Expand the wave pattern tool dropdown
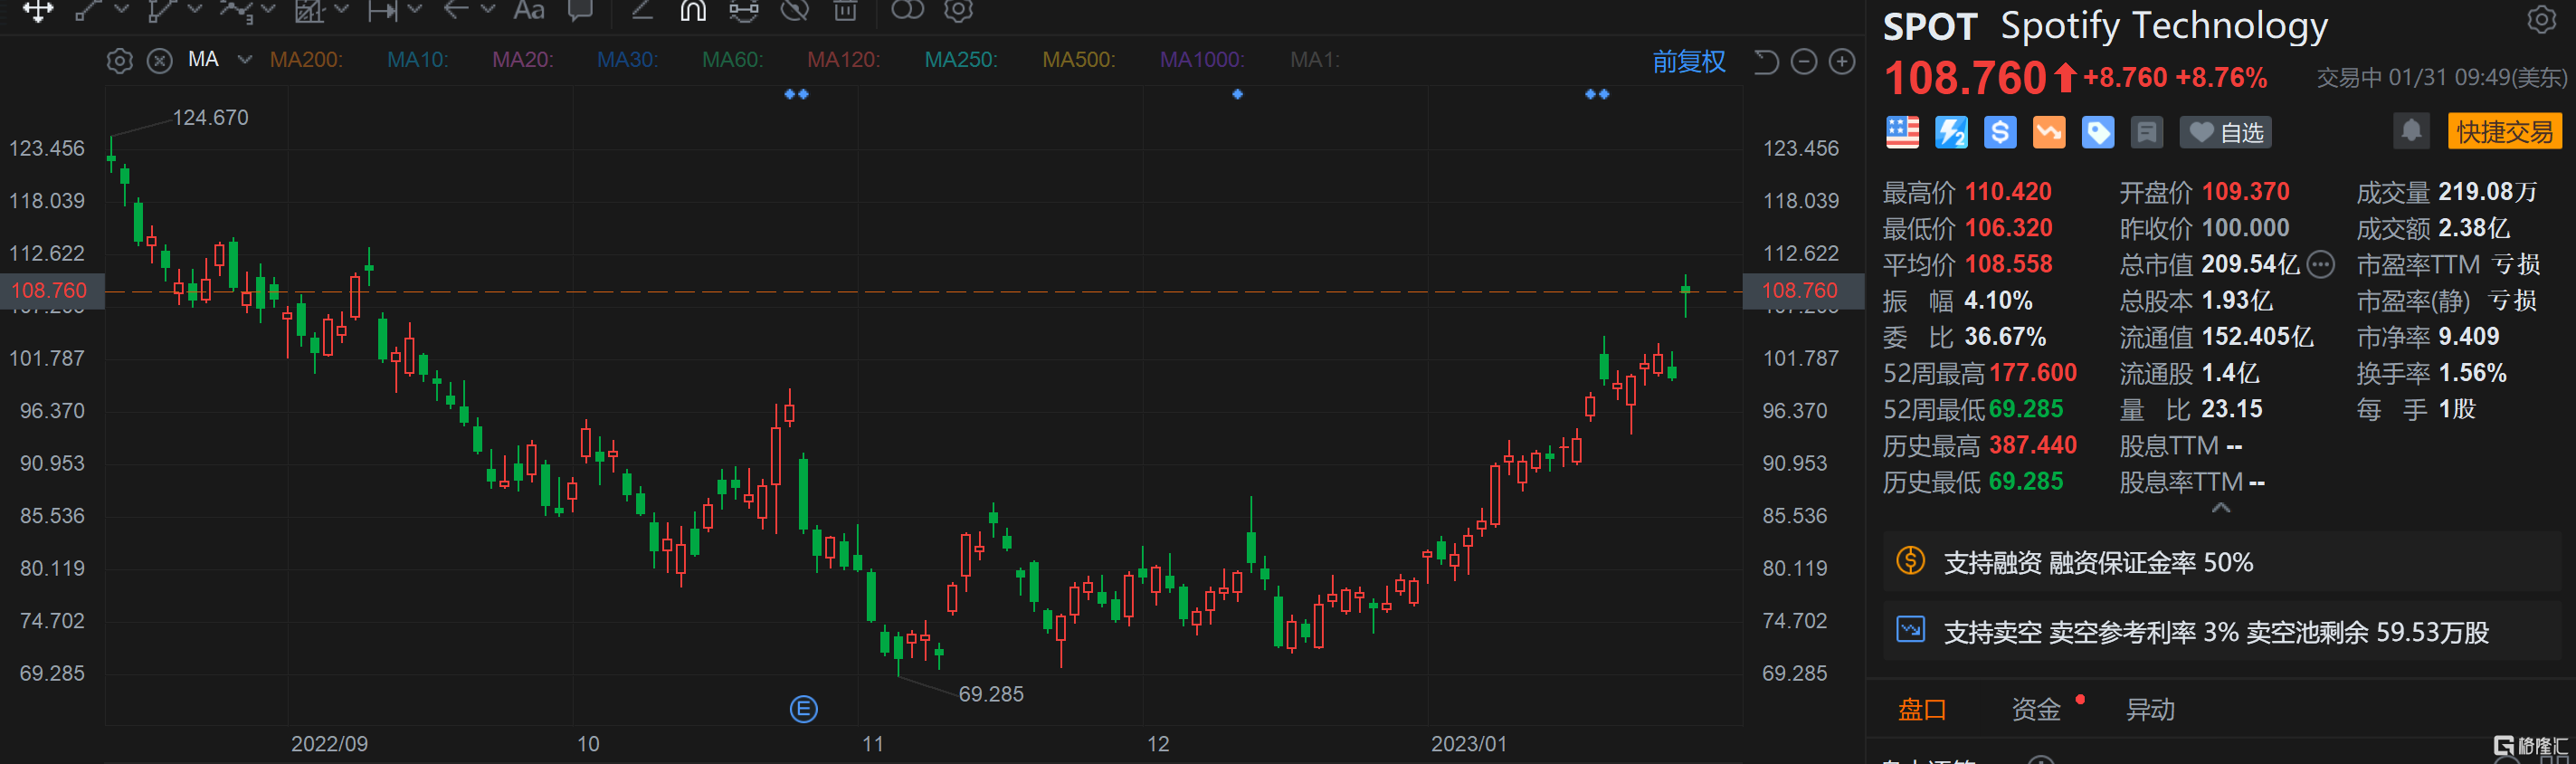 268,9
